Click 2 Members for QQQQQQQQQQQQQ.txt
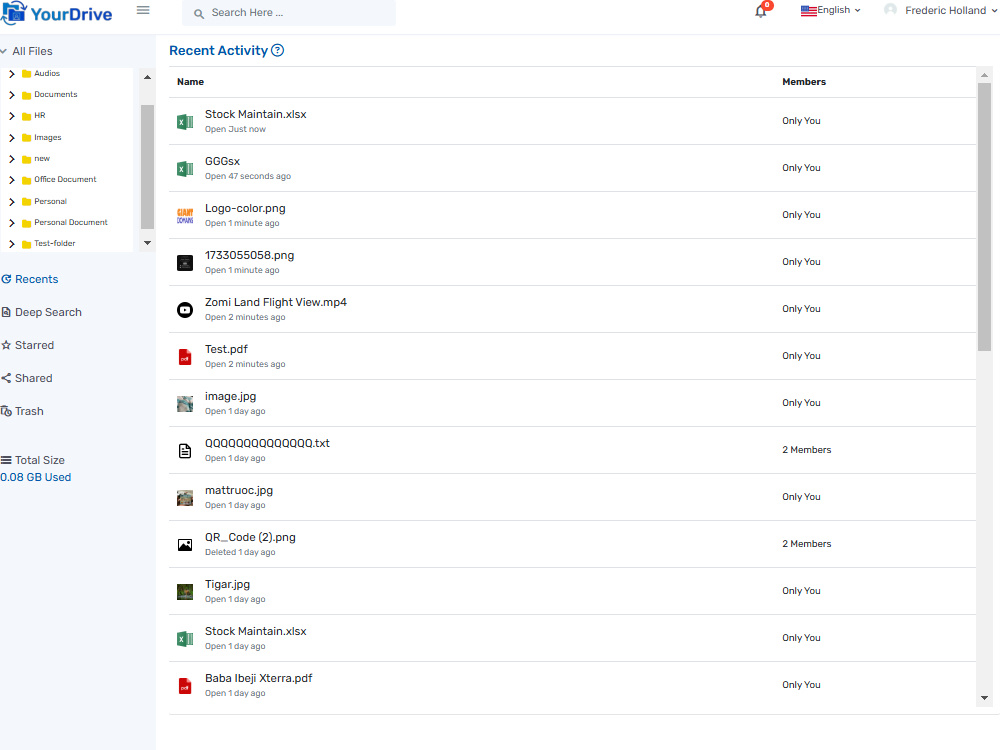Viewport: 1000px width, 750px height. coord(806,450)
